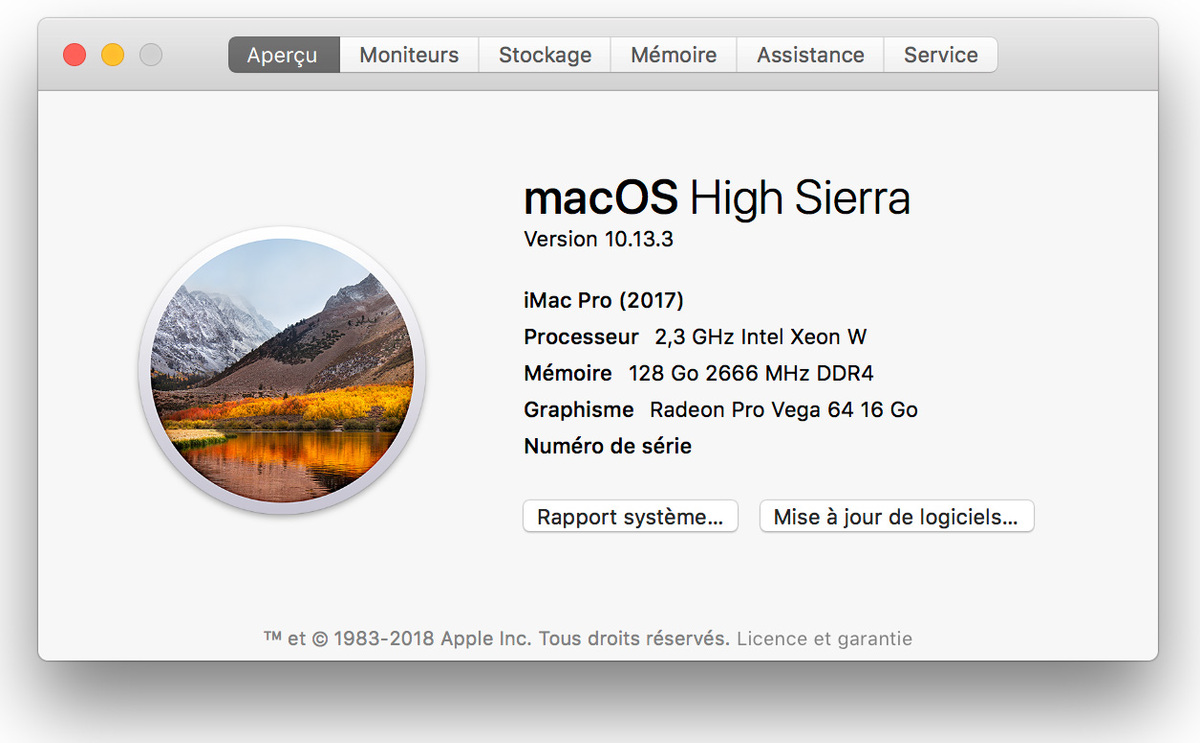Click the Apple Inc. copyright notice
The image size is (1200, 743).
point(497,638)
